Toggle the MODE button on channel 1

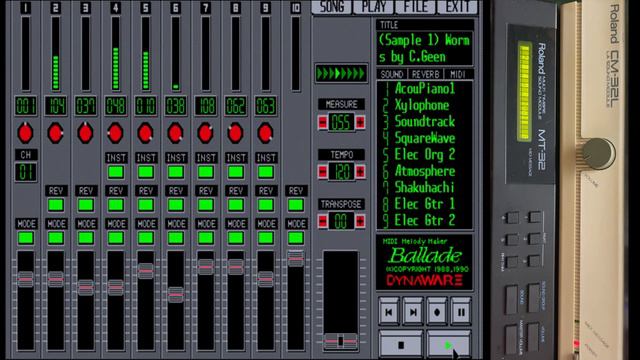(x=26, y=238)
